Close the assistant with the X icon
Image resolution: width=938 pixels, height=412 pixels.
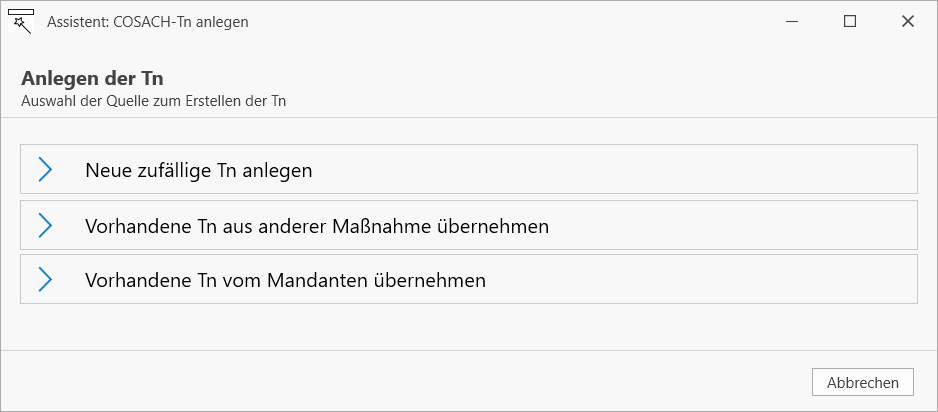tap(907, 22)
